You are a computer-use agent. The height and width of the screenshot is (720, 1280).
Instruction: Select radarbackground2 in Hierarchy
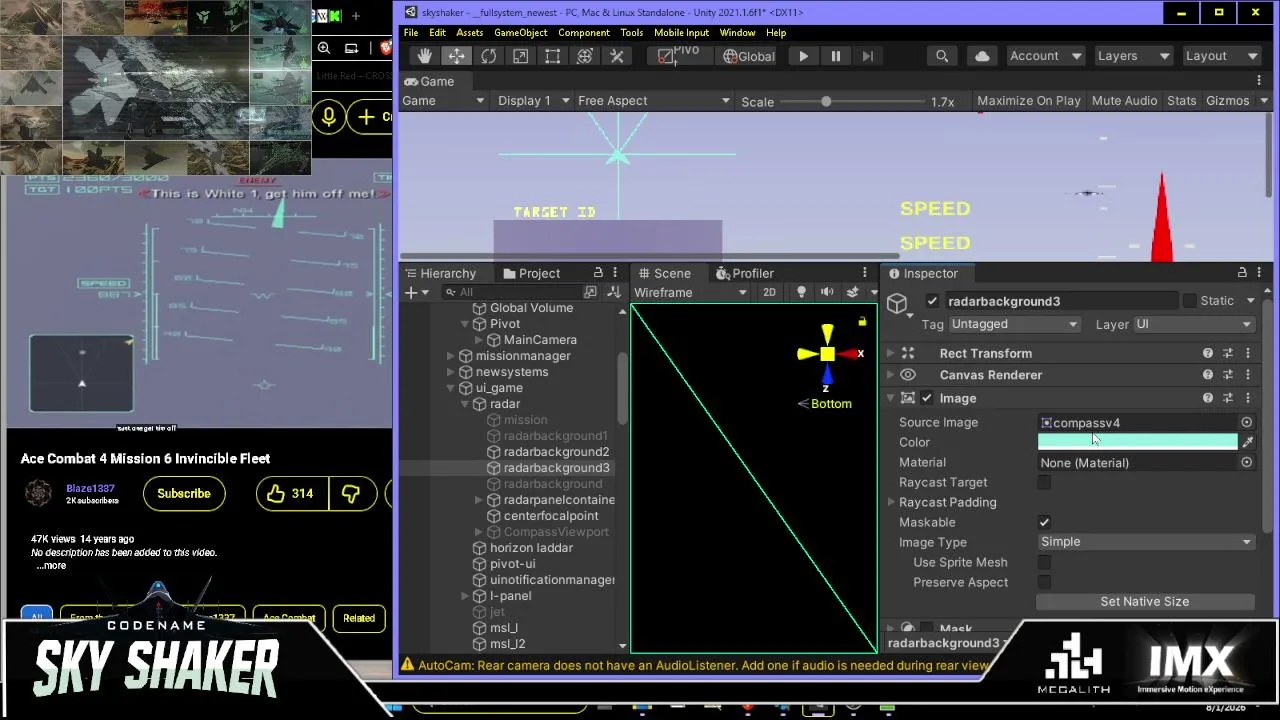point(556,452)
